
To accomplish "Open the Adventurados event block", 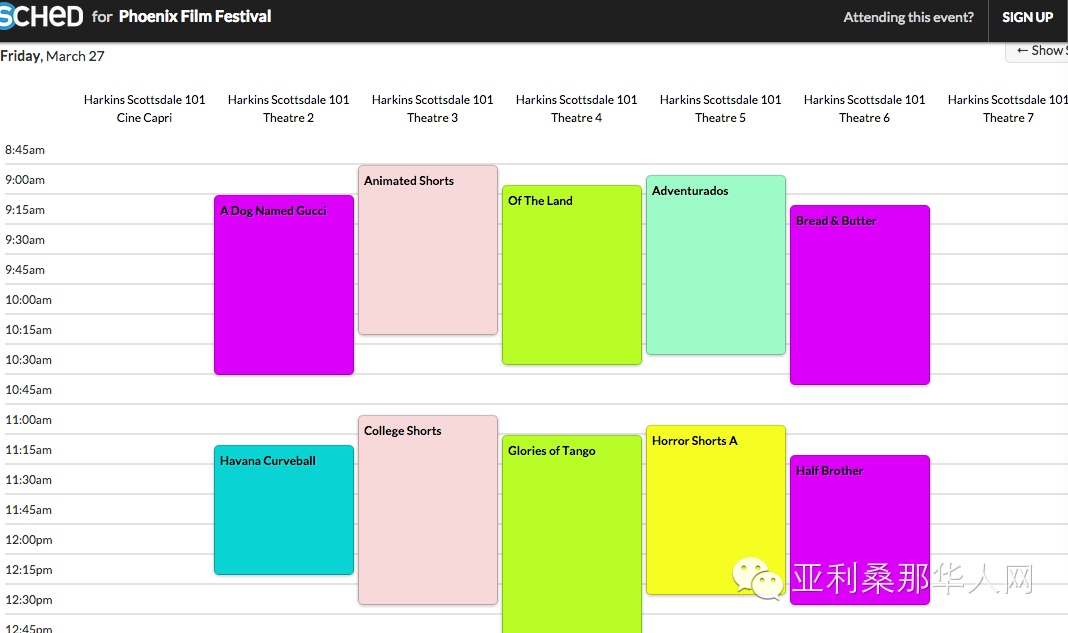I will 716,265.
